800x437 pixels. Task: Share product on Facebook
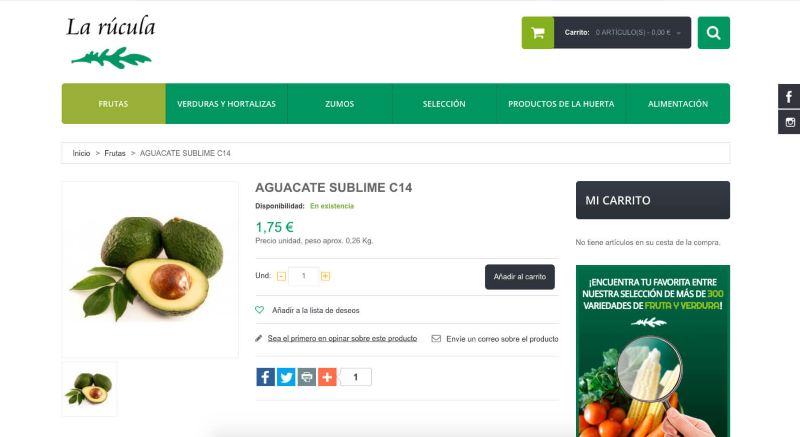click(x=265, y=377)
